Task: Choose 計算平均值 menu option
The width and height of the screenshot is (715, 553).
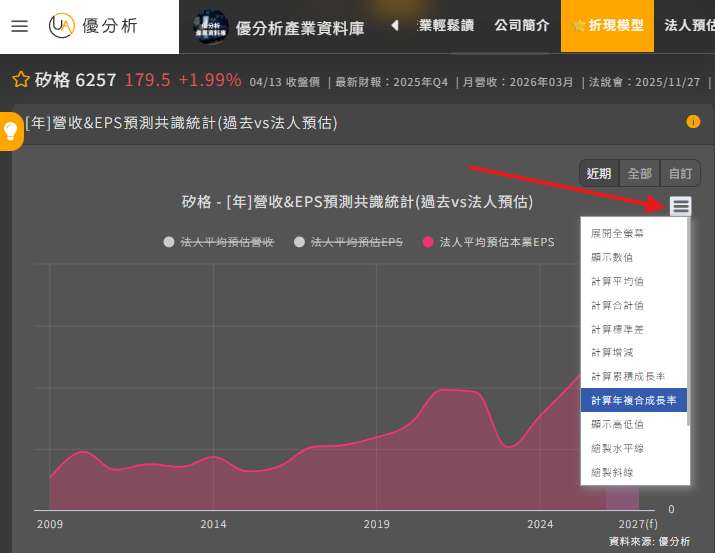Action: [617, 281]
